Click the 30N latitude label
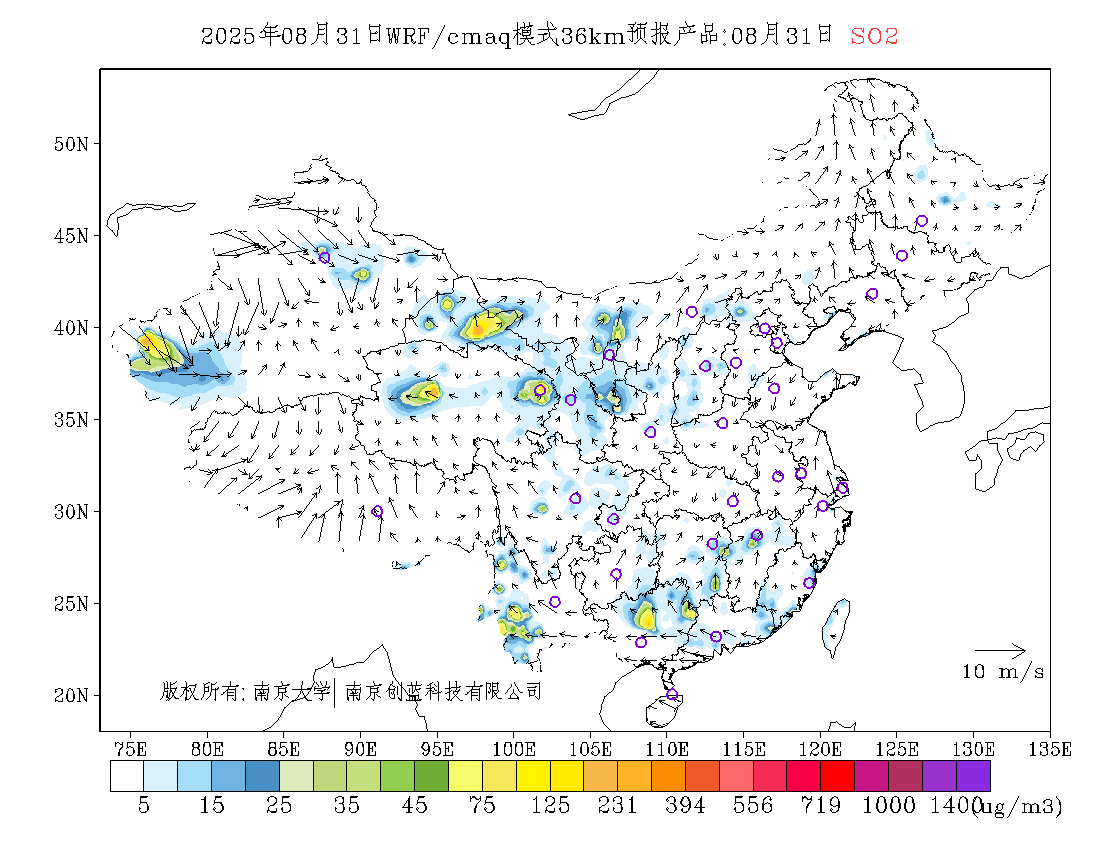1100x850 pixels. [72, 512]
